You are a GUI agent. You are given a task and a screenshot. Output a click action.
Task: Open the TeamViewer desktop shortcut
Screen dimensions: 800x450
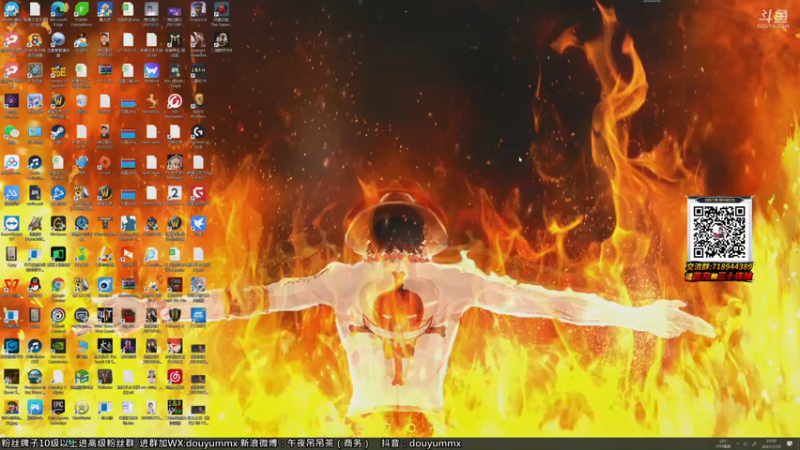[x=11, y=224]
